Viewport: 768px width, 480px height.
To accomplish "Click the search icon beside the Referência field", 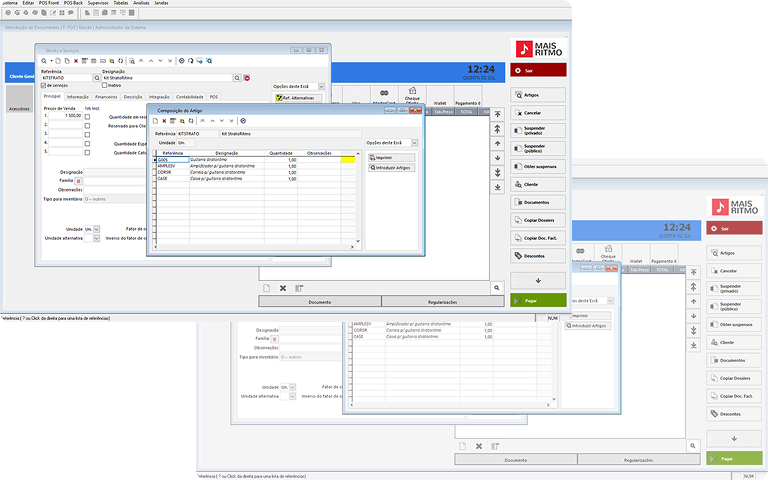I will [98, 77].
